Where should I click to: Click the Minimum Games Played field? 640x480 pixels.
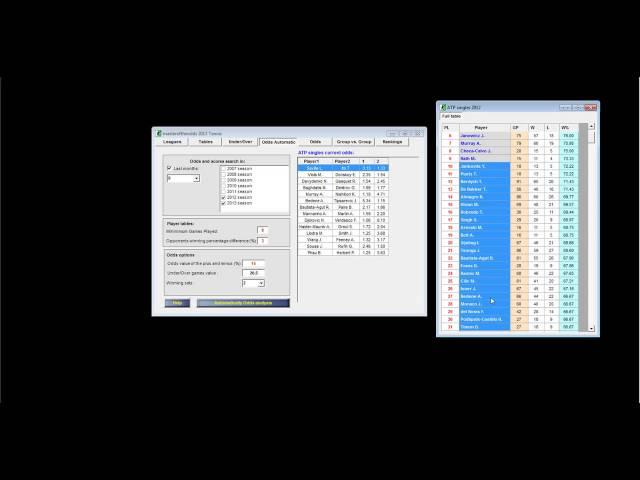pyautogui.click(x=262, y=230)
